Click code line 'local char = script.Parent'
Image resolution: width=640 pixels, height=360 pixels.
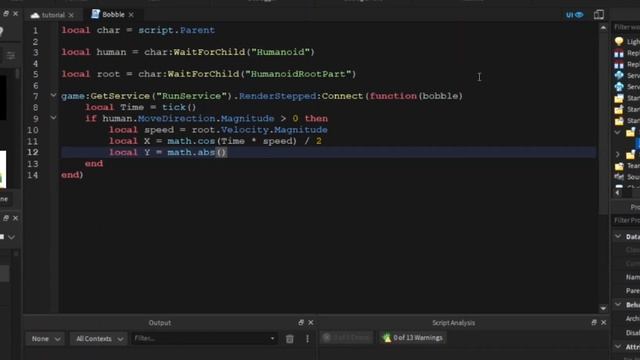click(x=138, y=30)
